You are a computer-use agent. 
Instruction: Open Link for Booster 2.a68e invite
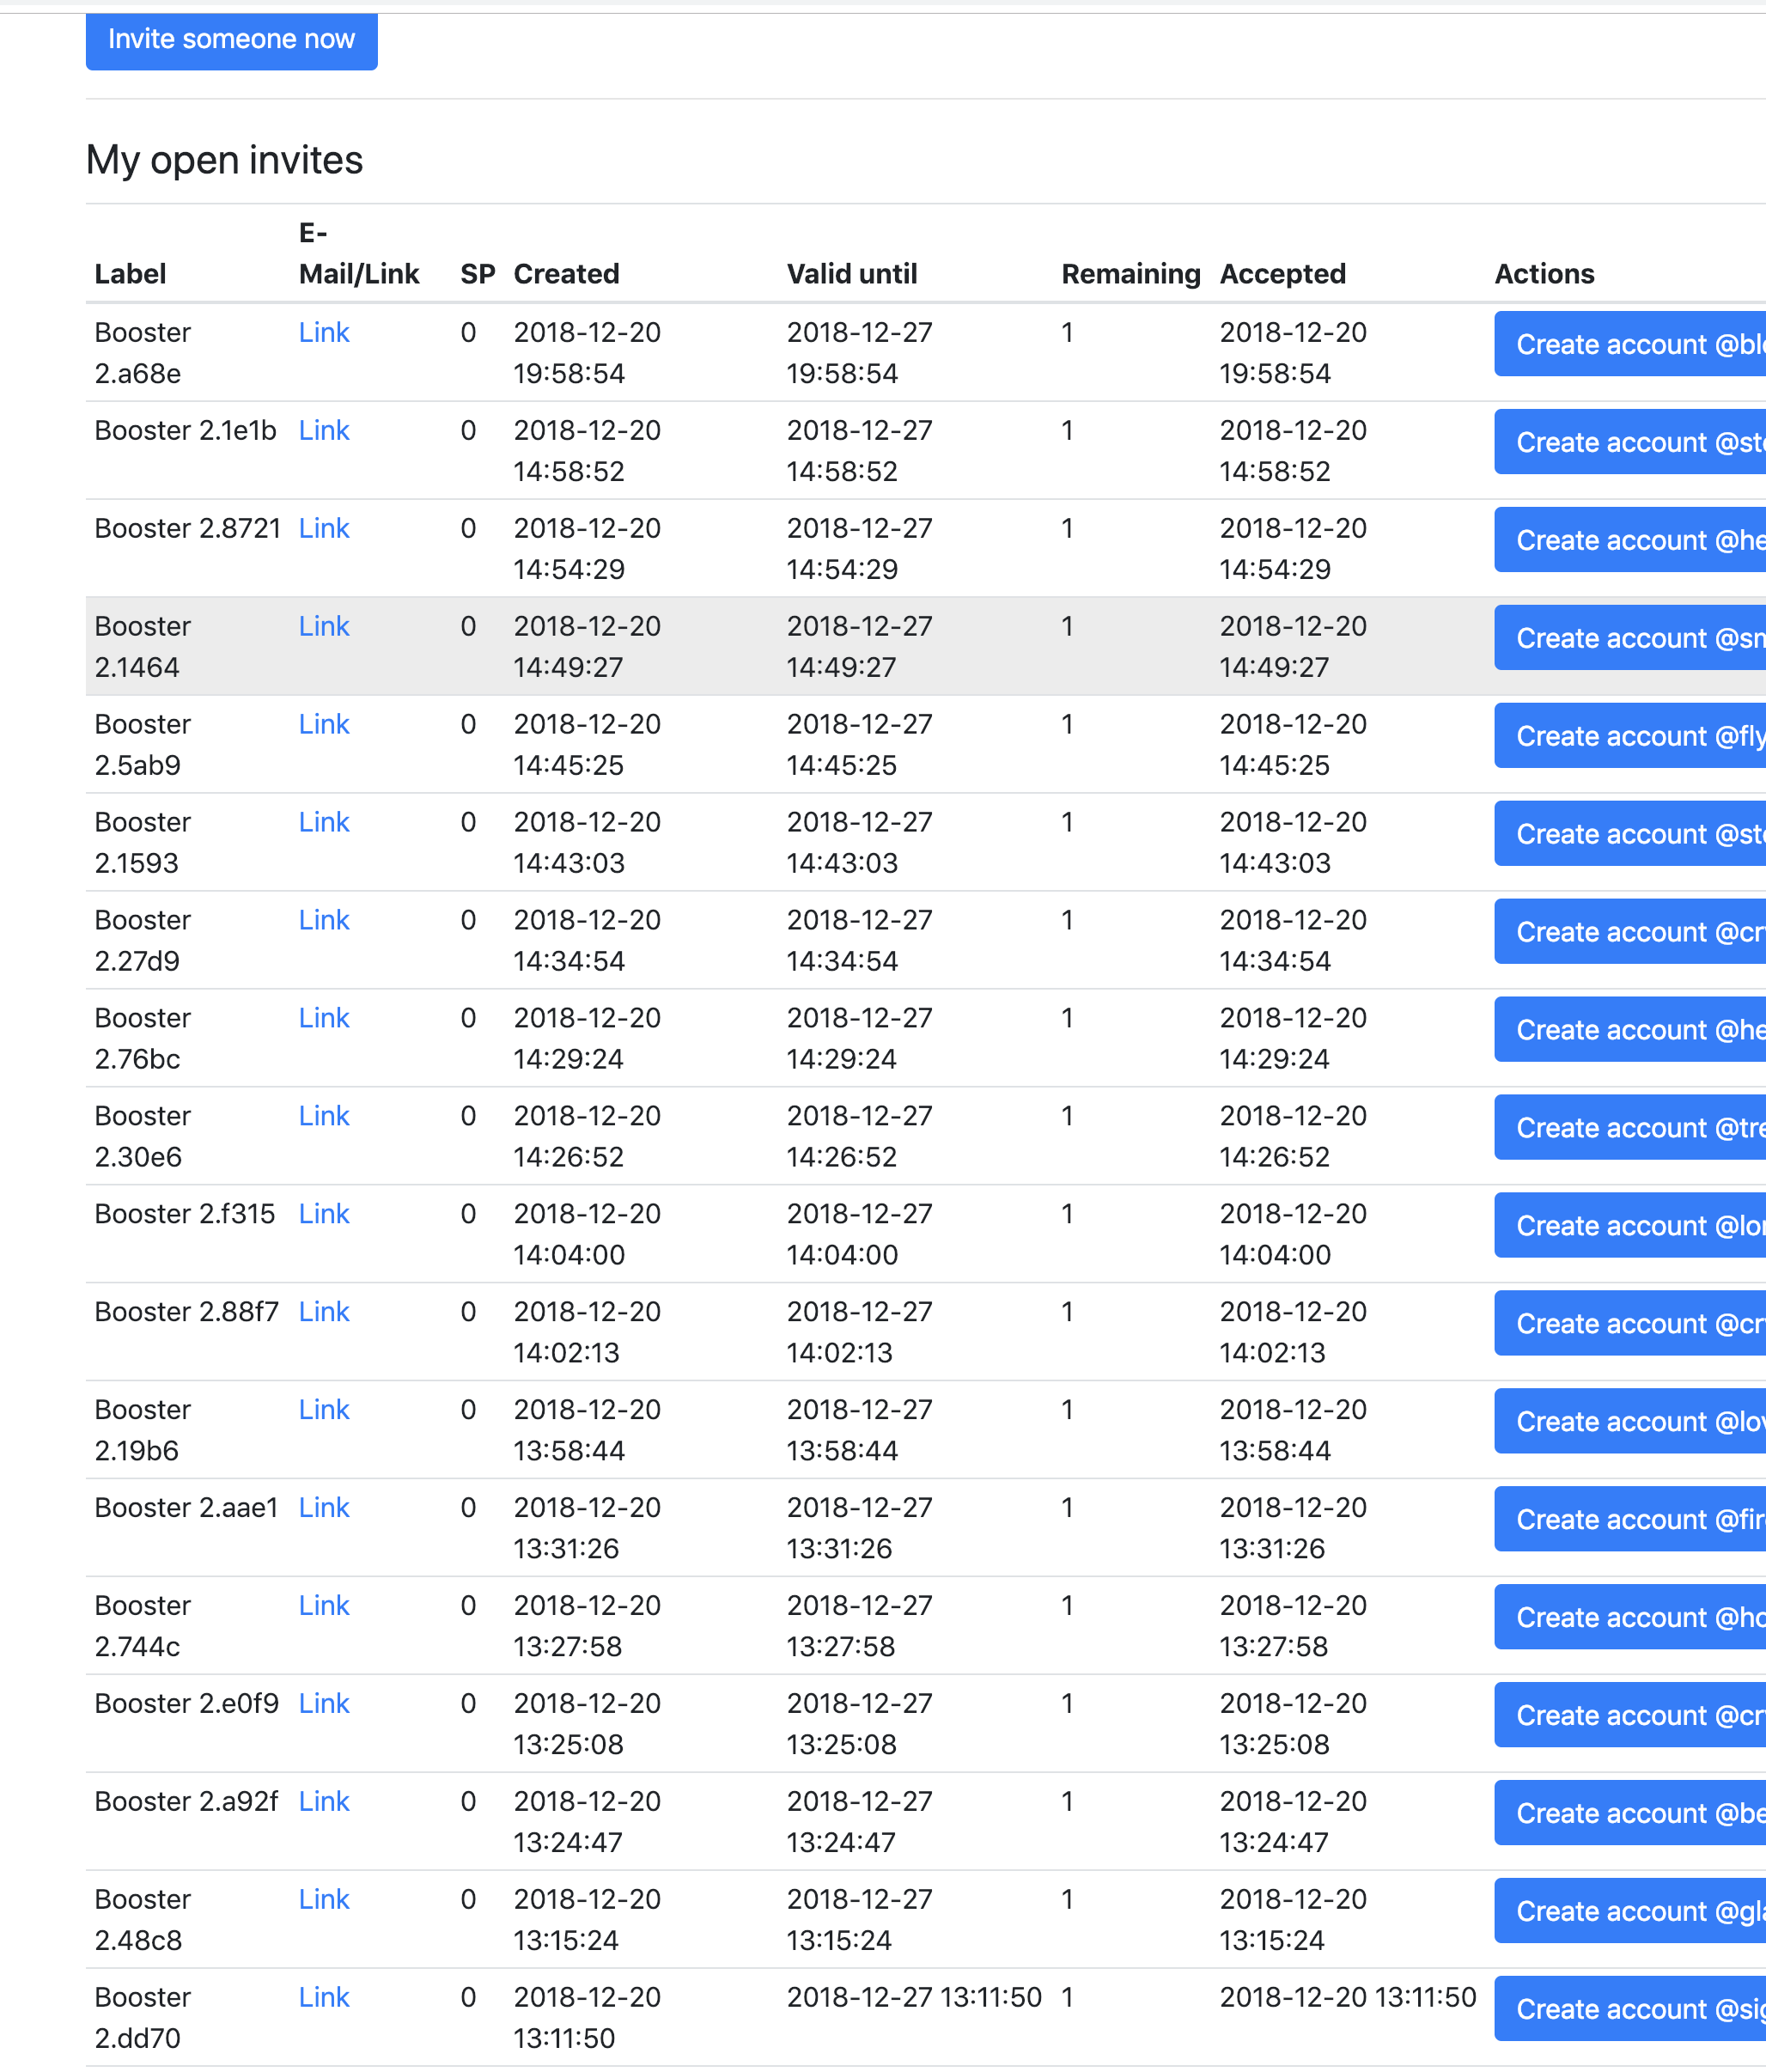tap(324, 333)
